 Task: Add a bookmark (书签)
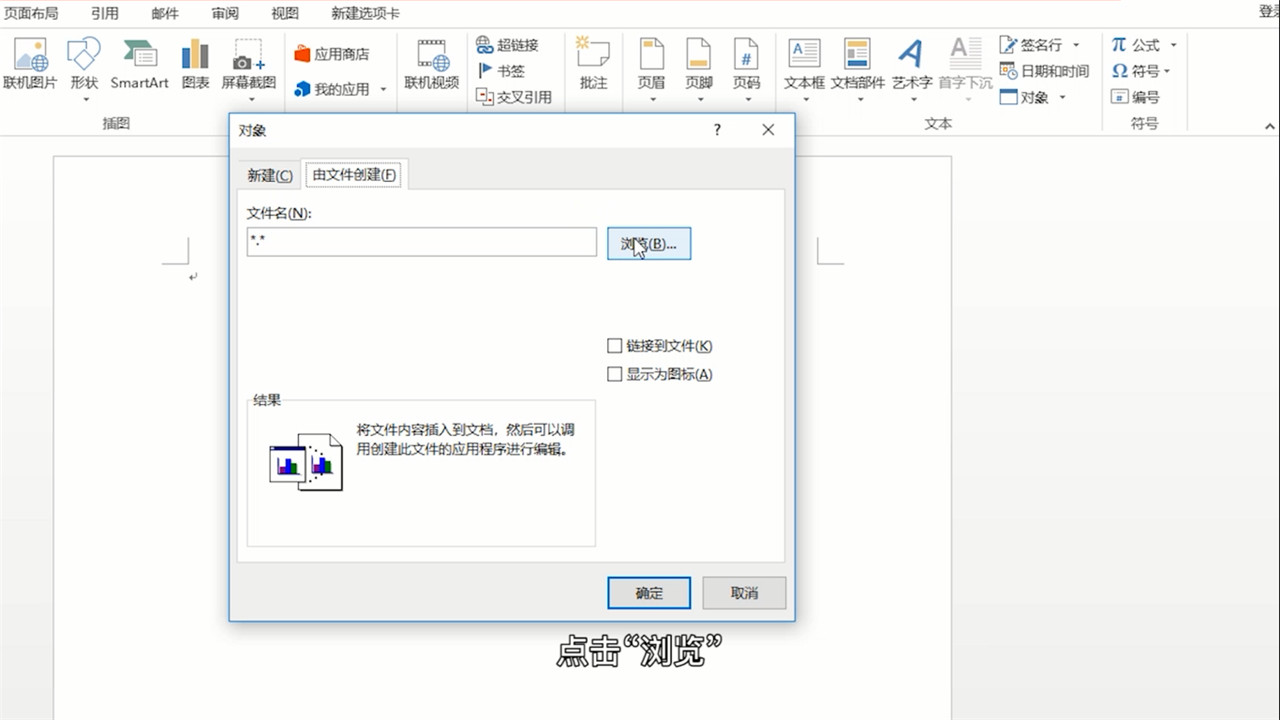pos(502,71)
